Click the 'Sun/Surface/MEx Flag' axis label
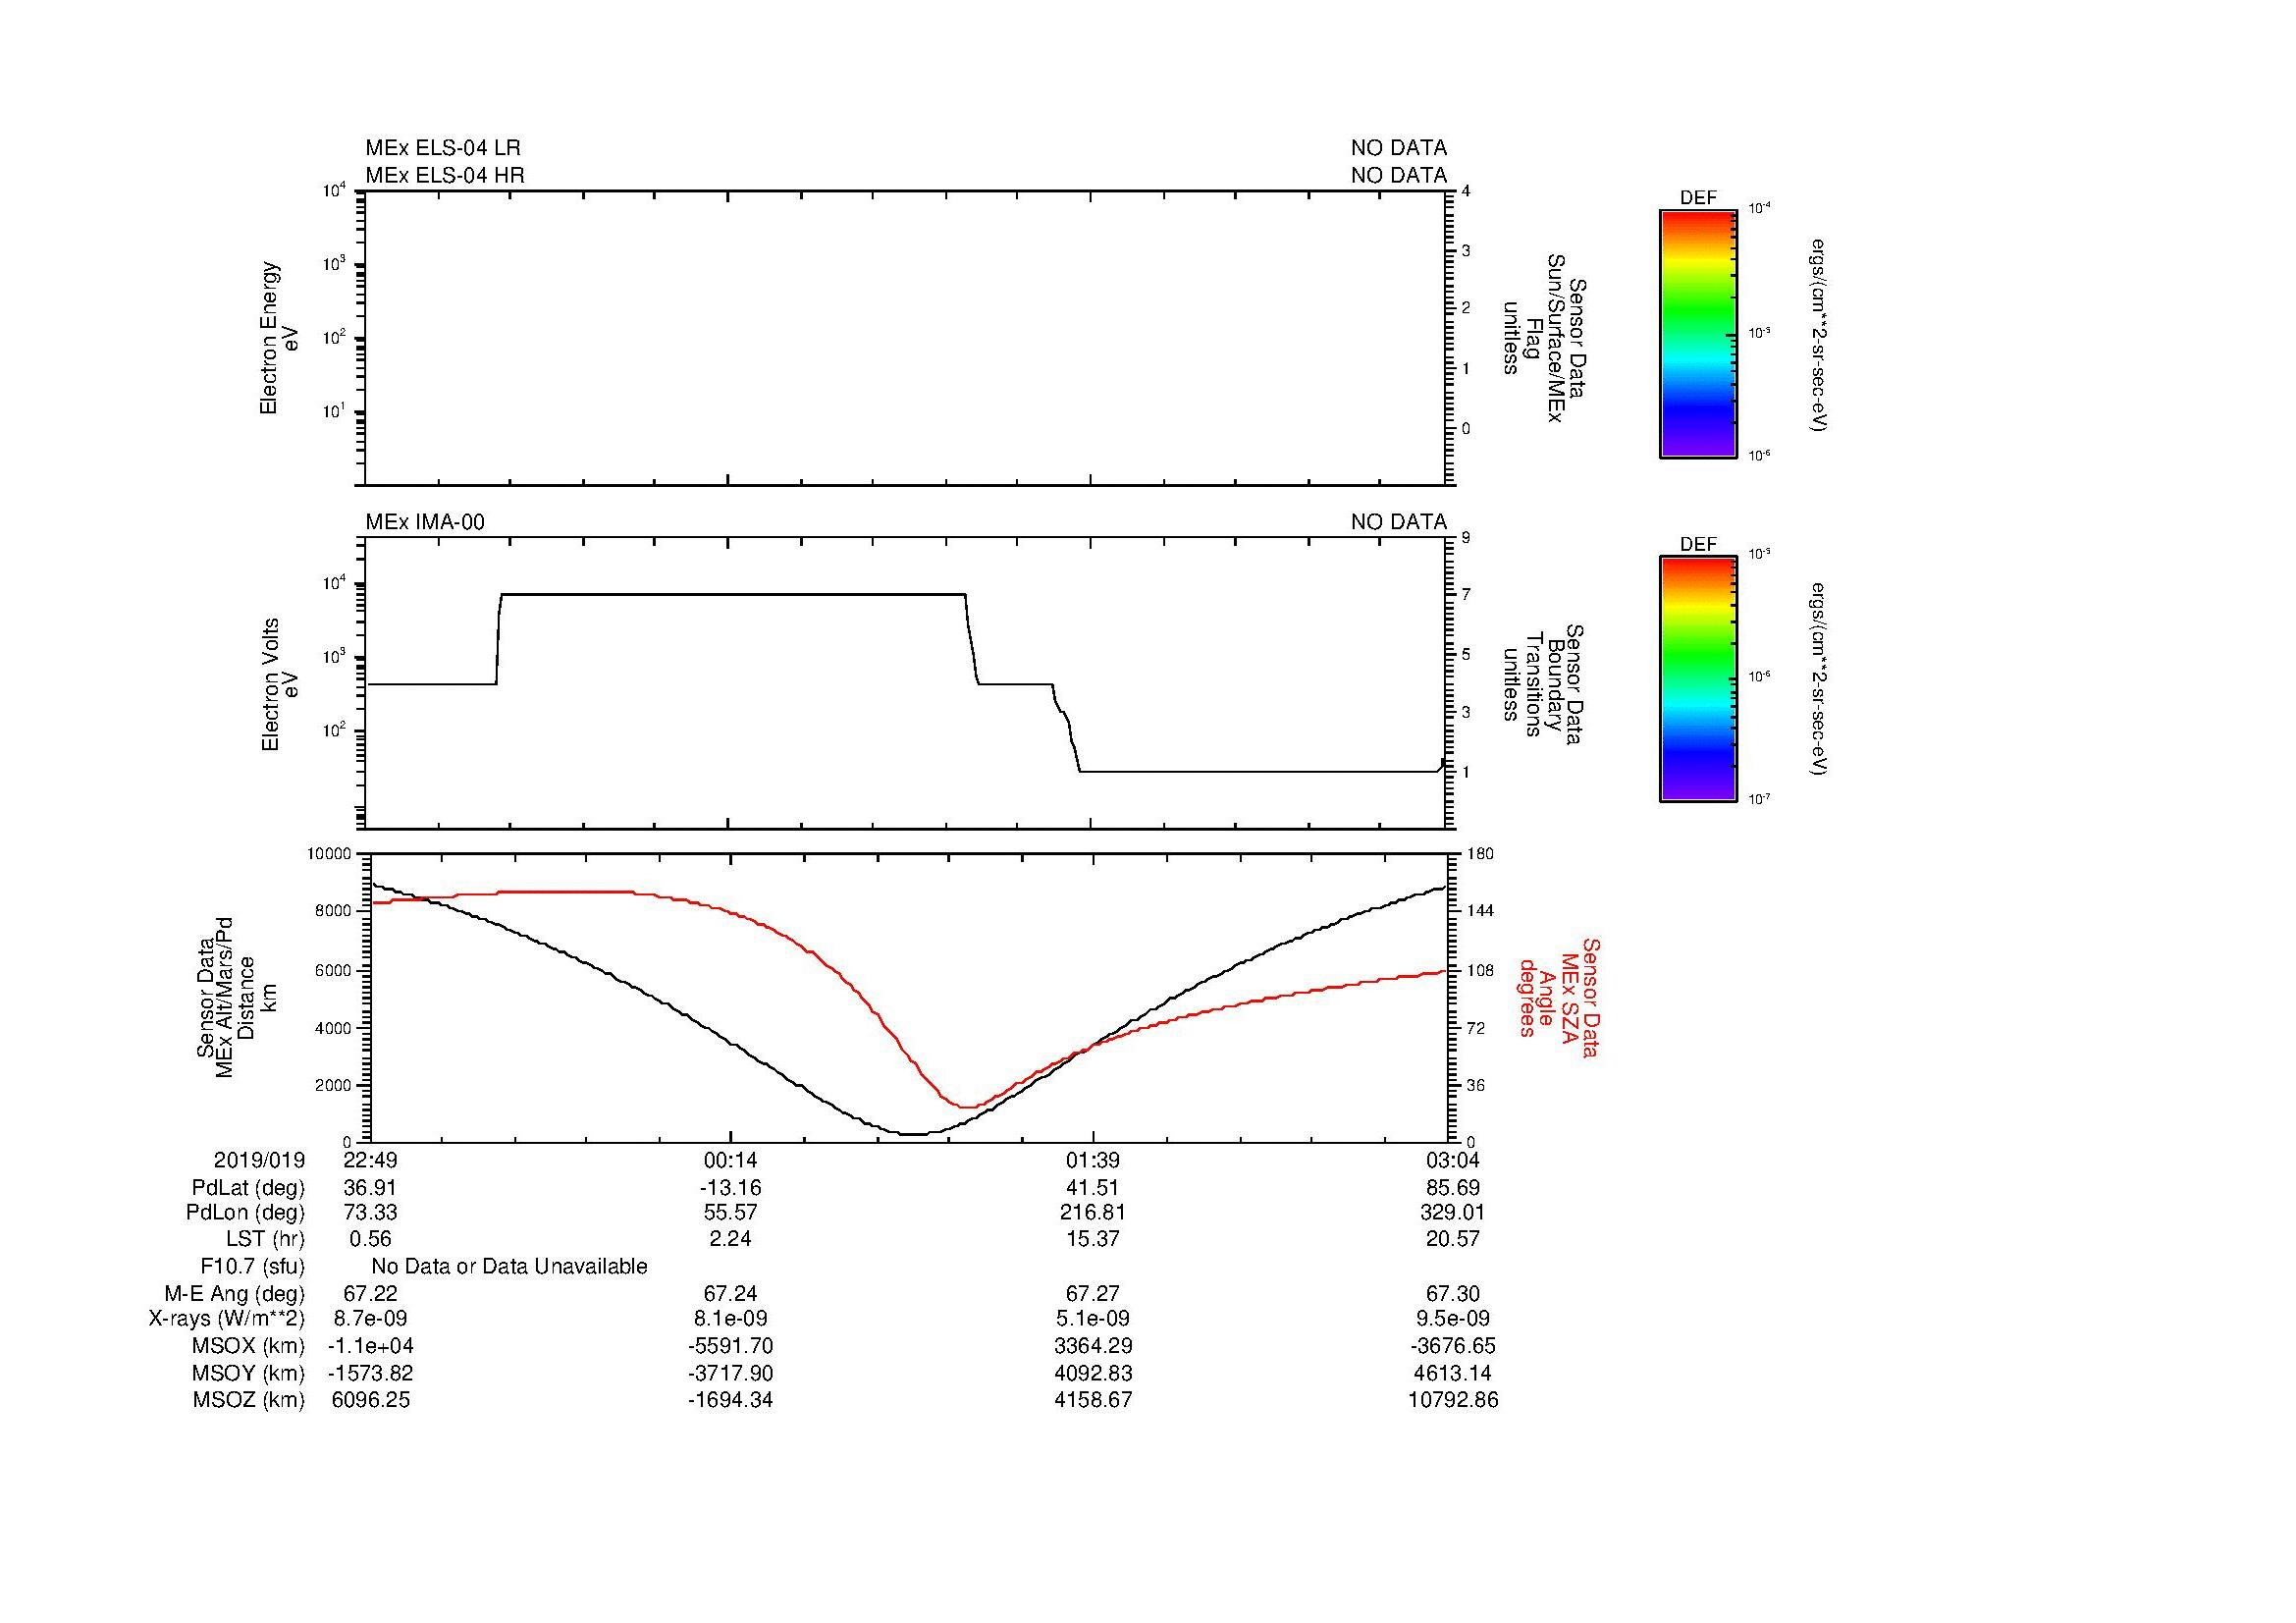 (x=1543, y=338)
